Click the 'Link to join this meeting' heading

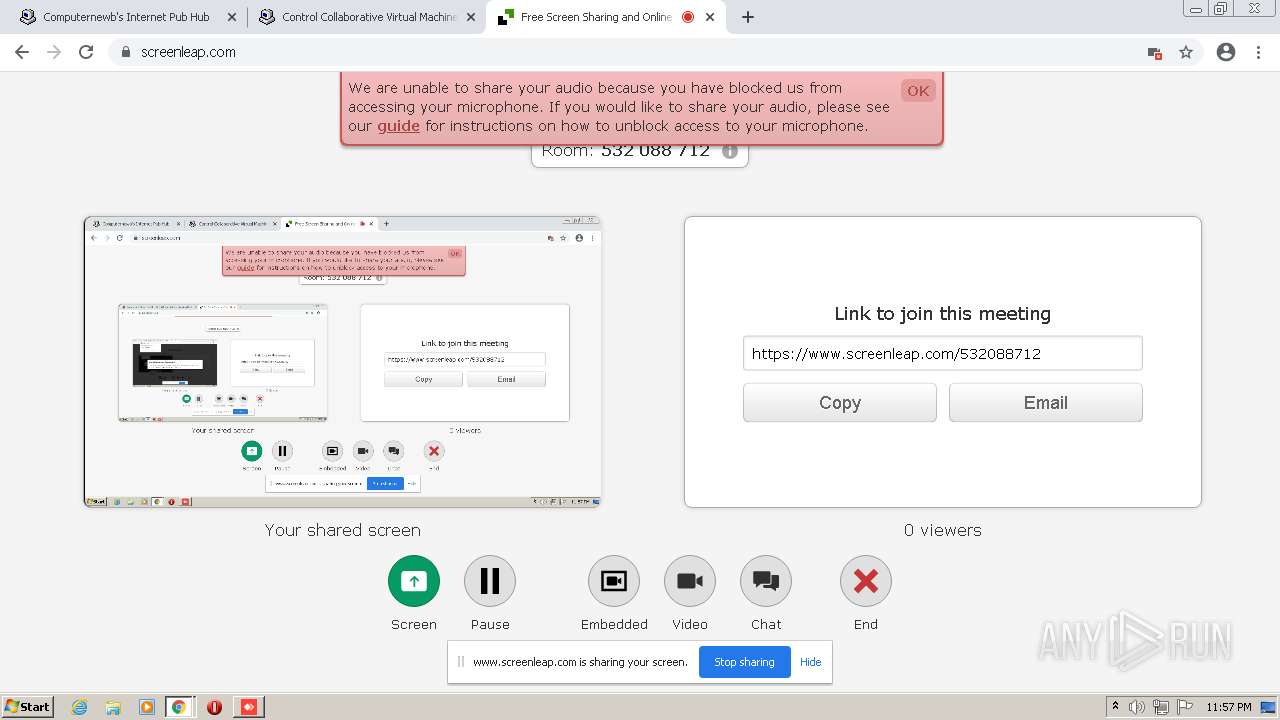click(x=943, y=313)
